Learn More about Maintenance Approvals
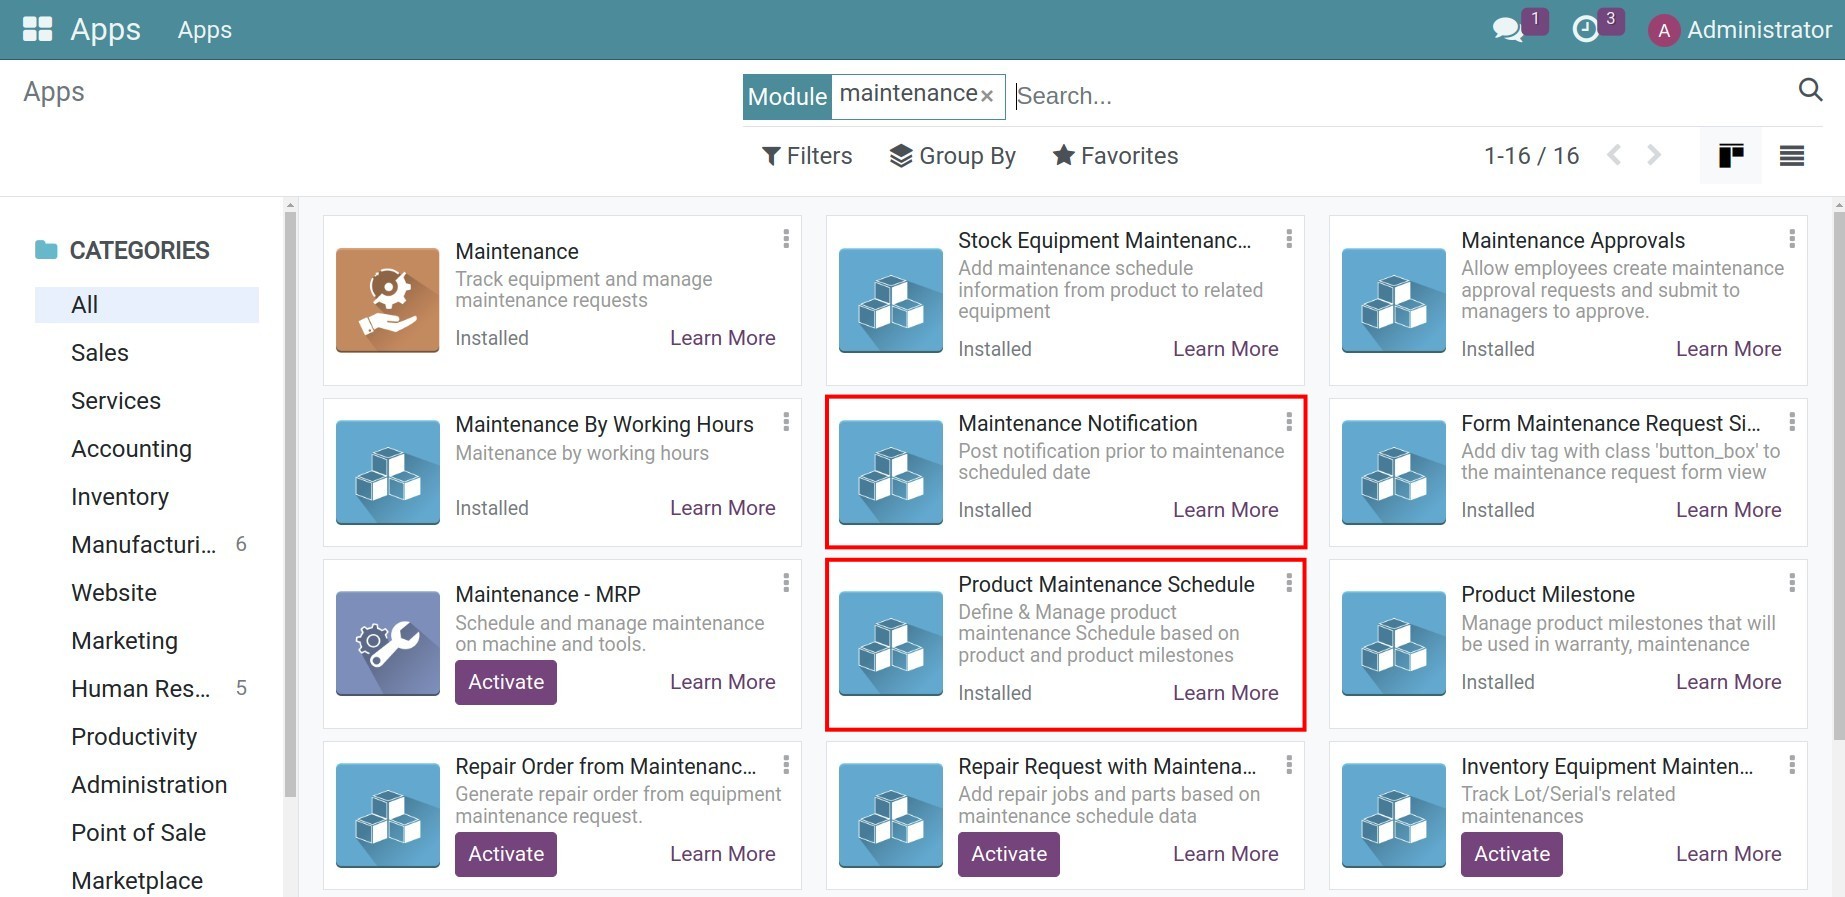The width and height of the screenshot is (1845, 897). coord(1728,349)
